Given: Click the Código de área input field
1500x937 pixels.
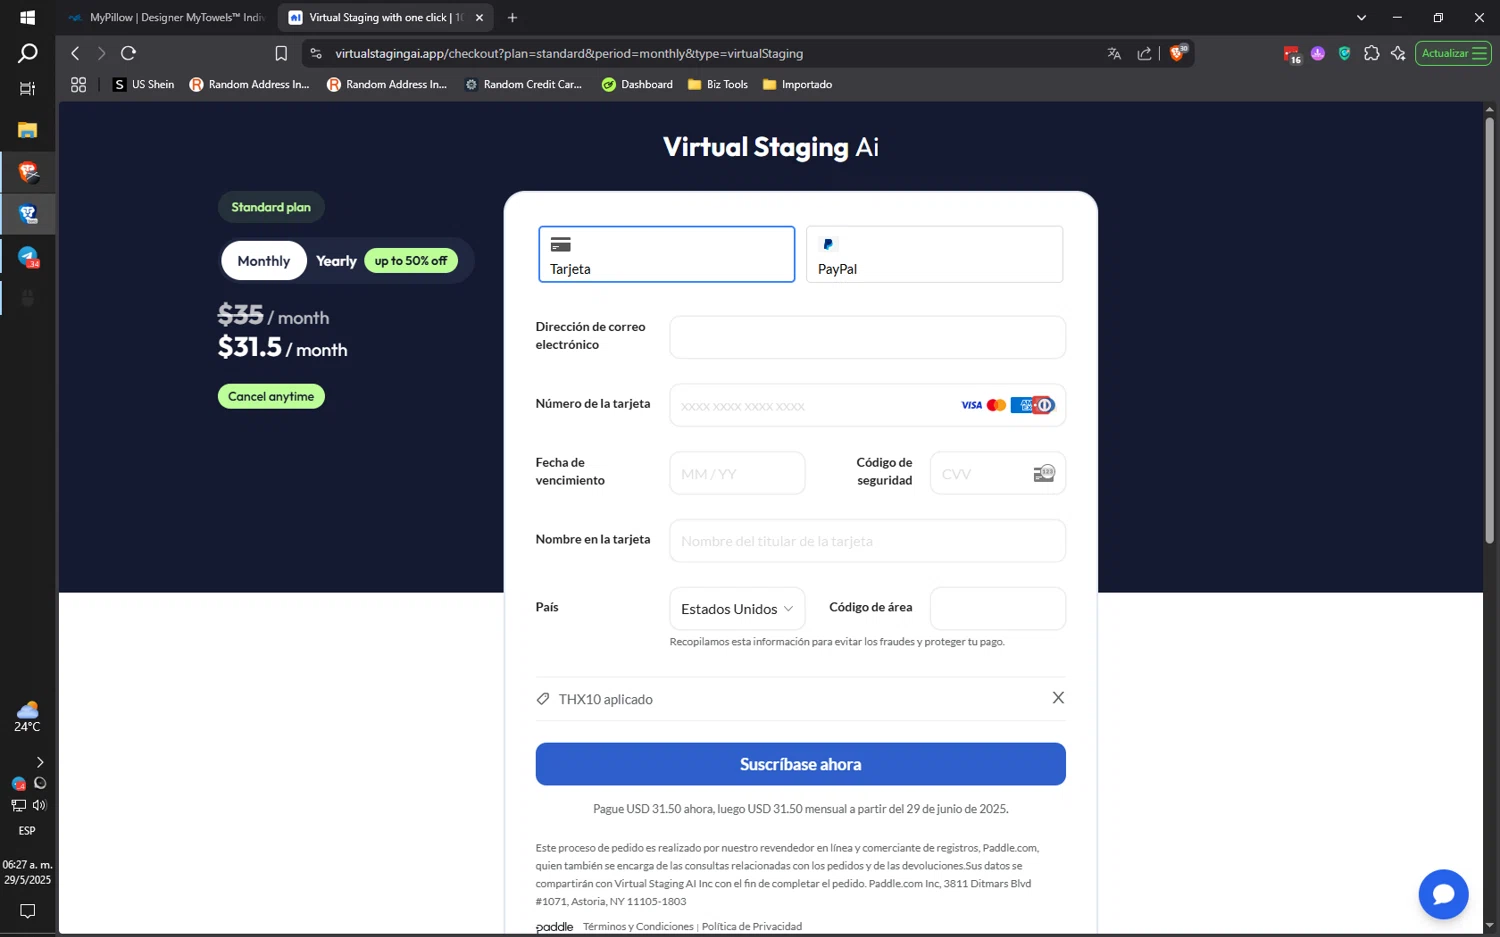Looking at the screenshot, I should [x=997, y=608].
